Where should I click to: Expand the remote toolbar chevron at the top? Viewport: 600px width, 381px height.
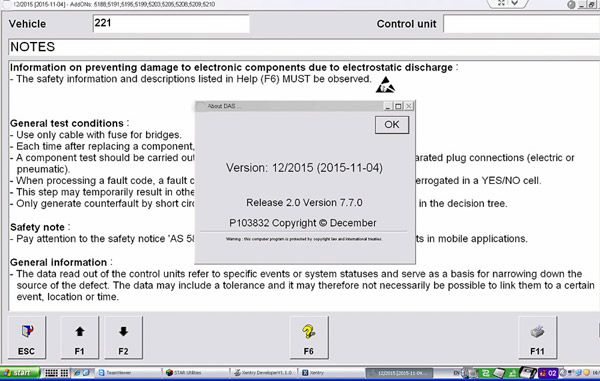(515, 3)
